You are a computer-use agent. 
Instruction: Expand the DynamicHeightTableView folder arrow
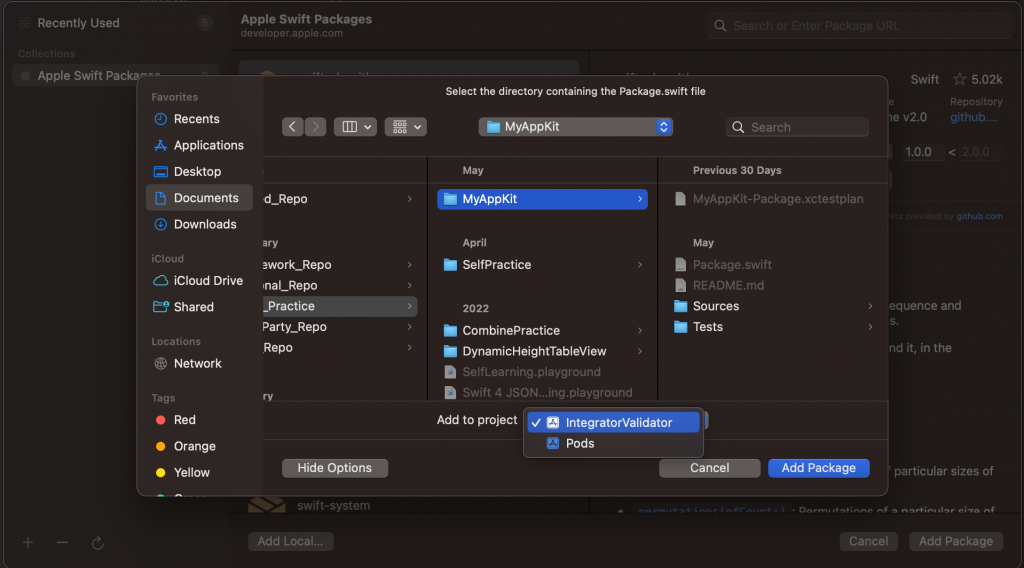point(640,351)
